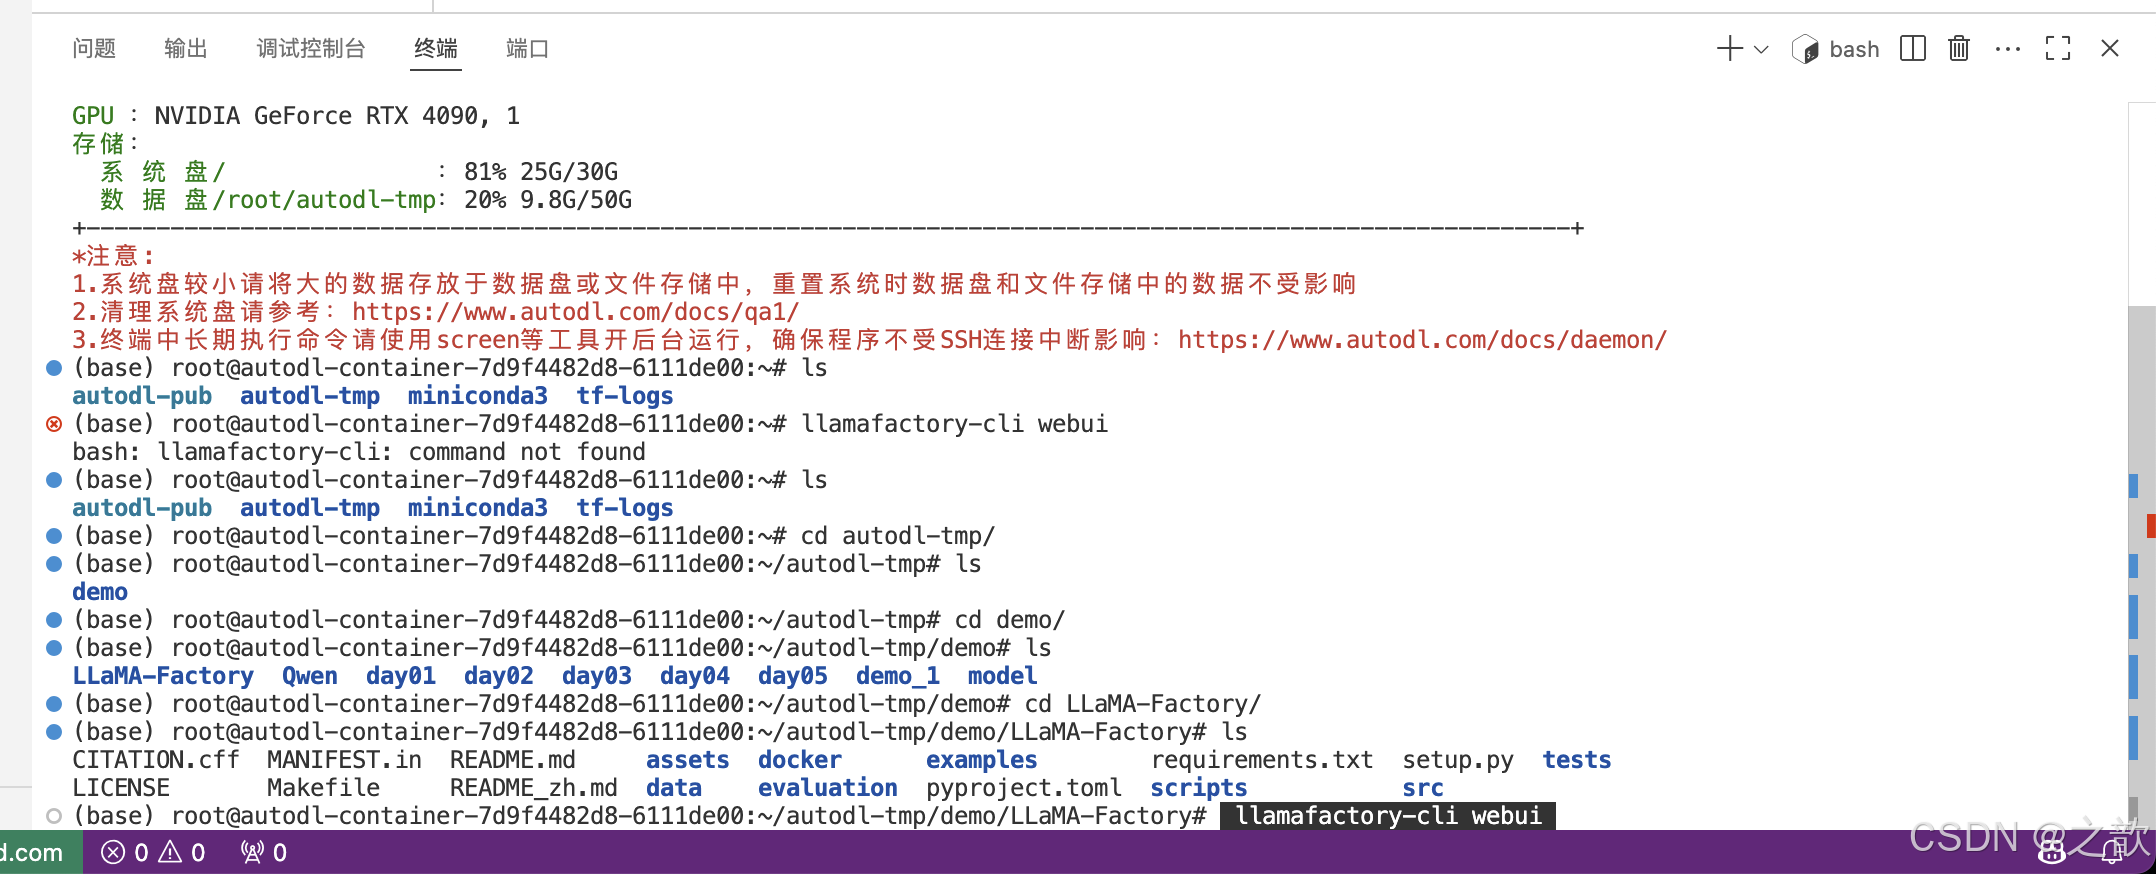Open the more actions ellipsis menu

[x=2007, y=48]
